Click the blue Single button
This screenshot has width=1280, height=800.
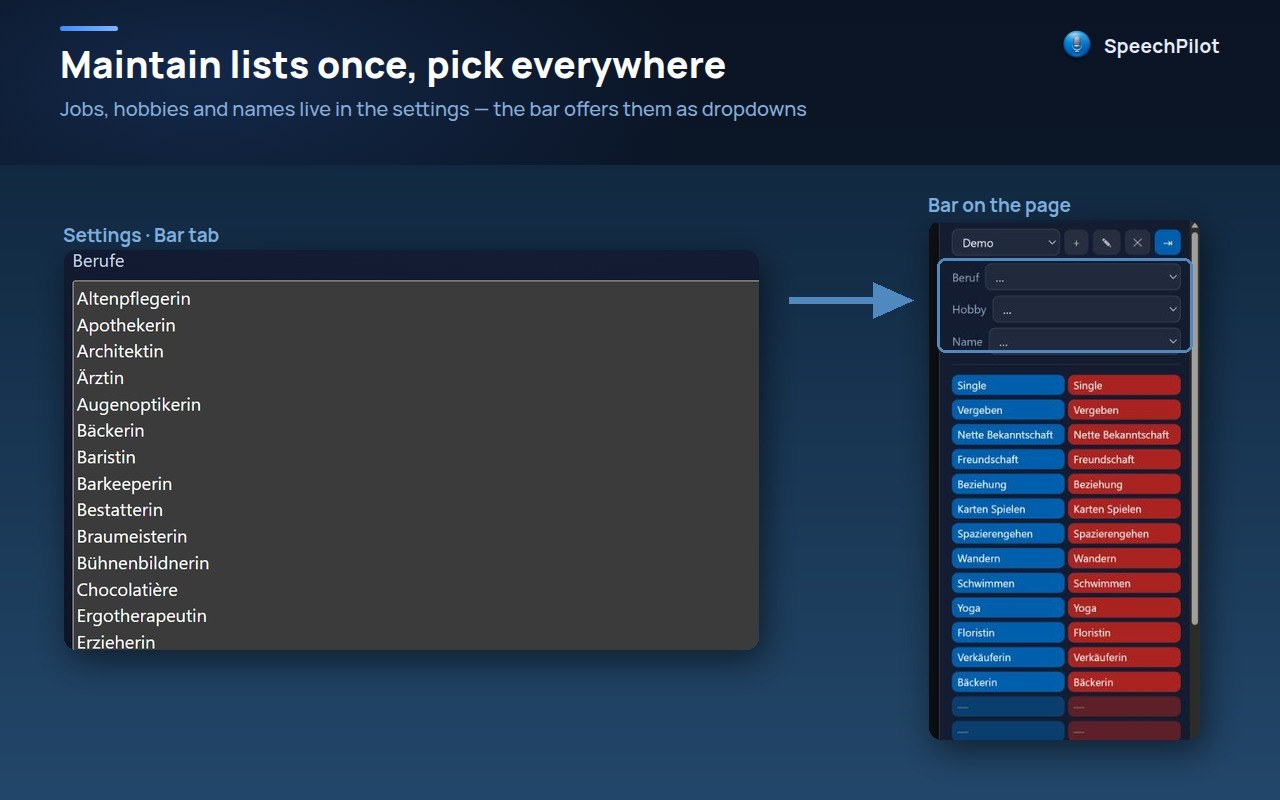pyautogui.click(x=1008, y=385)
